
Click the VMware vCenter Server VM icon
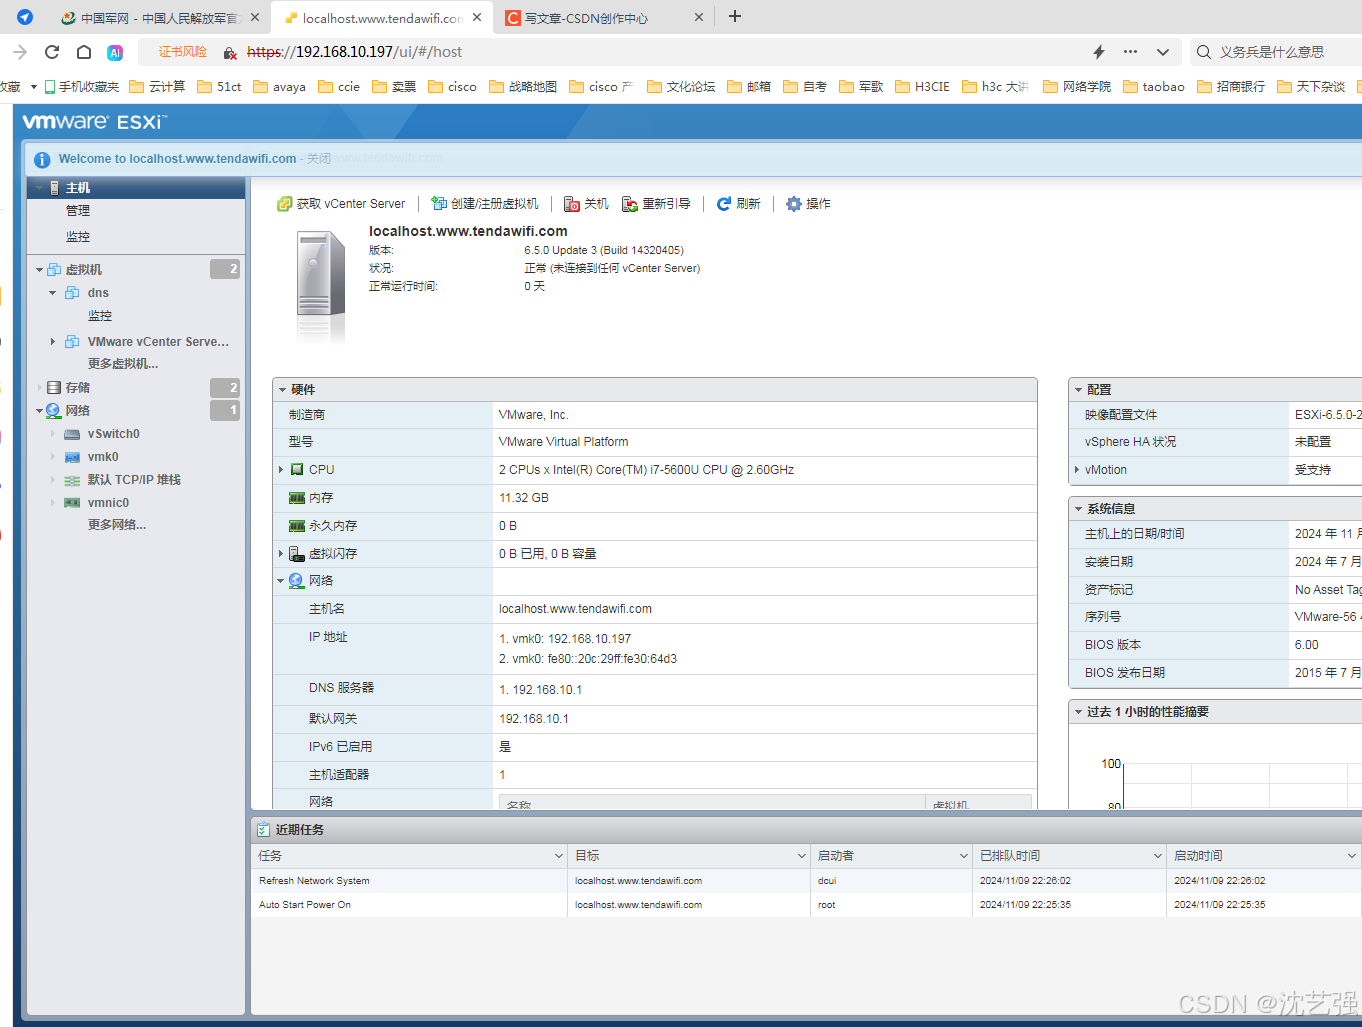point(72,342)
